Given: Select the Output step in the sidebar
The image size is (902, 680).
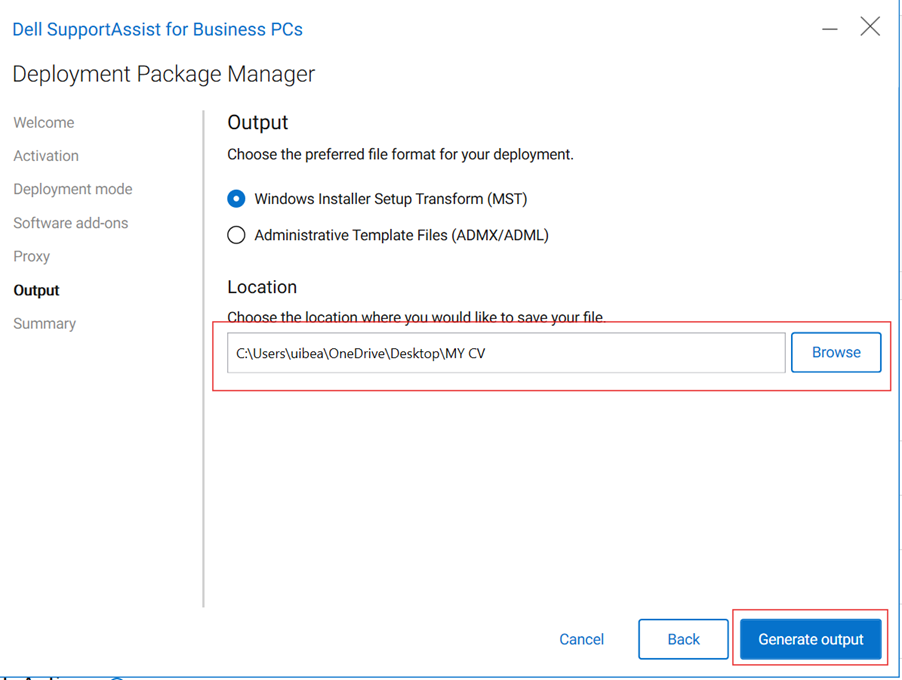Looking at the screenshot, I should 36,290.
